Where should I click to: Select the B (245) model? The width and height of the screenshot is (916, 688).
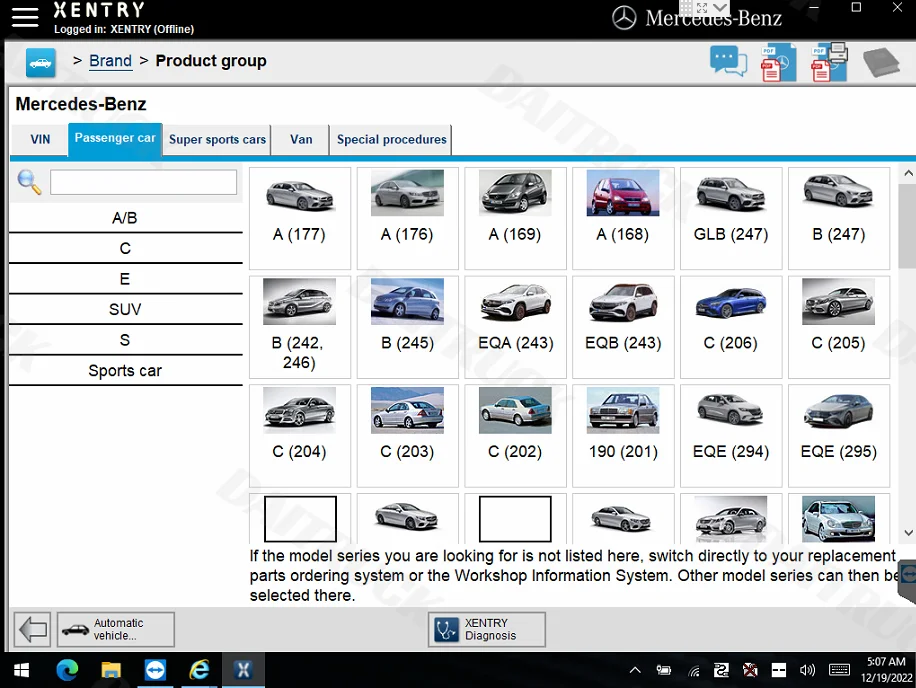(407, 327)
